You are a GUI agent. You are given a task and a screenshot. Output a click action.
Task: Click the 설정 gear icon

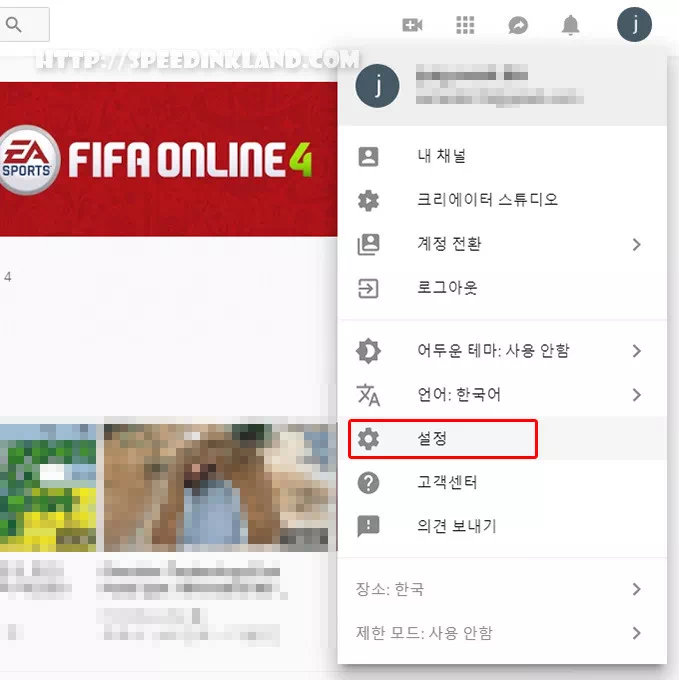(x=369, y=439)
